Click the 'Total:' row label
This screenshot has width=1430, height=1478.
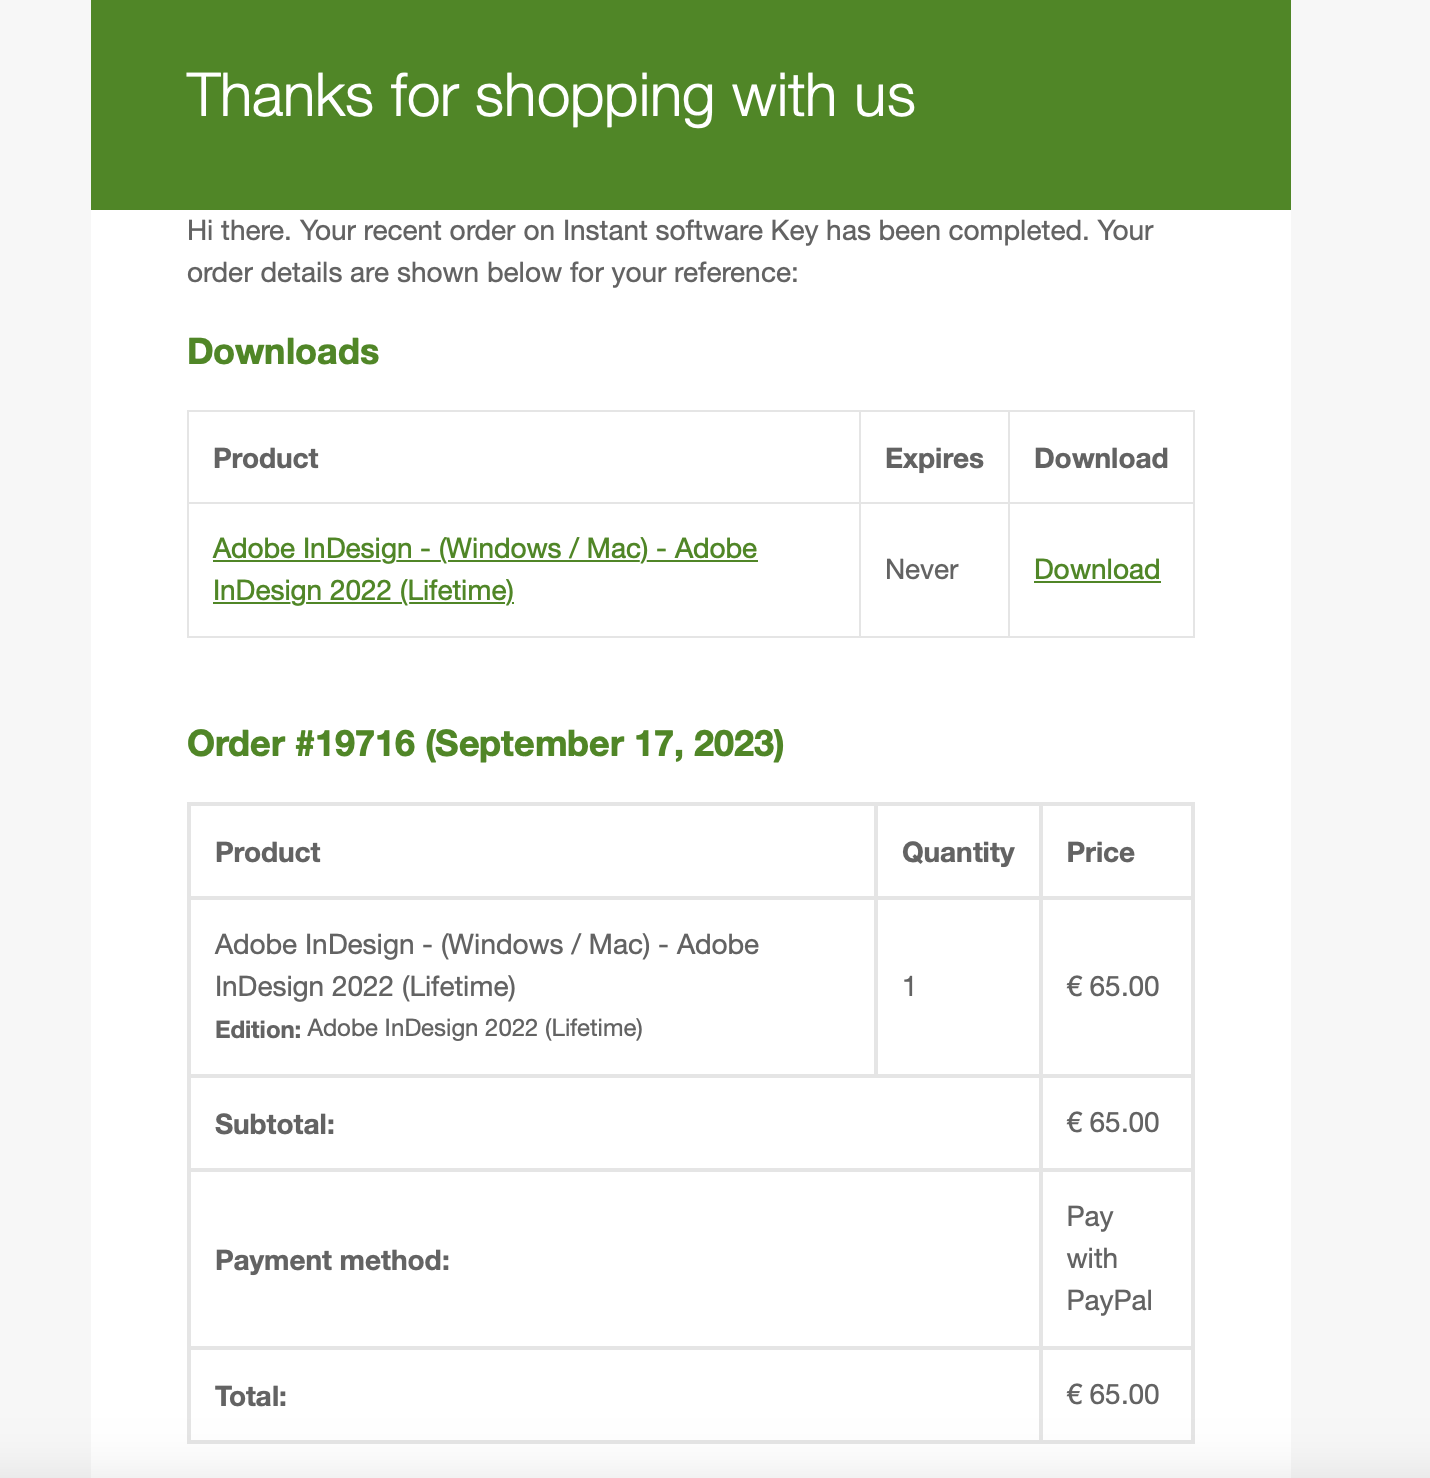(251, 1396)
